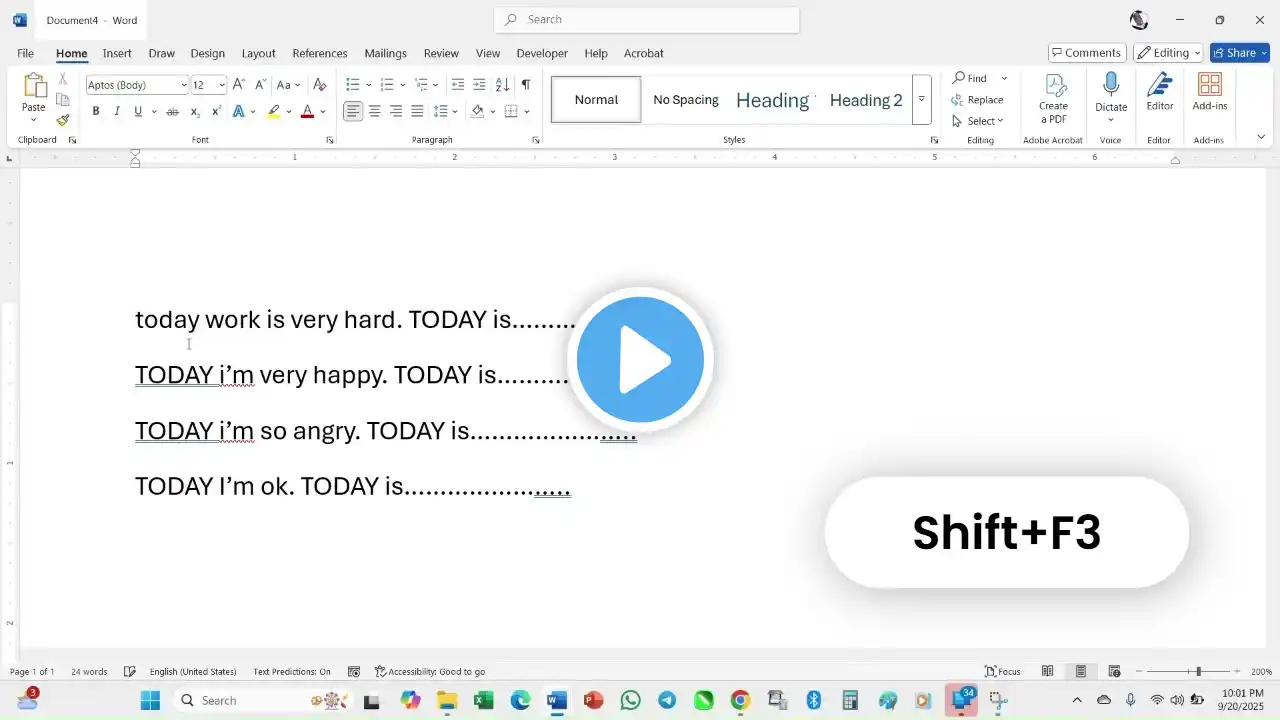
Task: Open the Select dropdown in Editing group
Action: coord(978,121)
